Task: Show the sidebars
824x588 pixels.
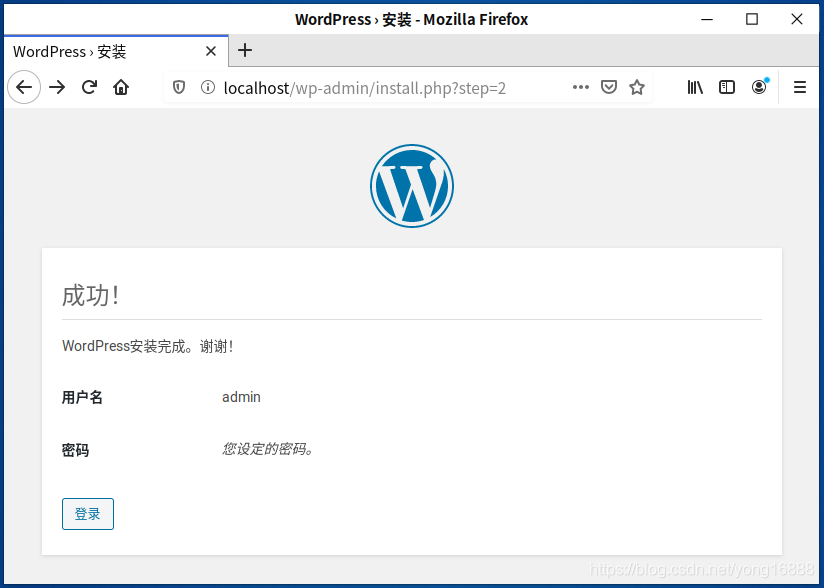Action: click(x=727, y=87)
